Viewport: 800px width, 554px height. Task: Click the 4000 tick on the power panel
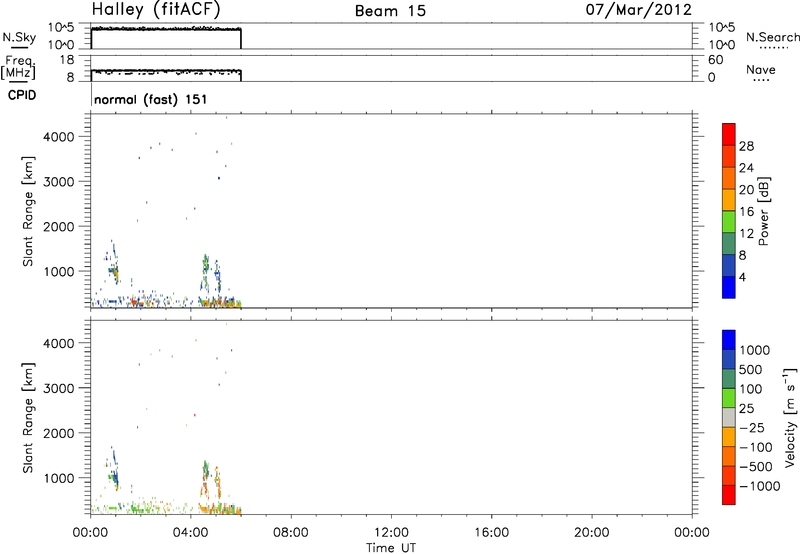pyautogui.click(x=59, y=137)
